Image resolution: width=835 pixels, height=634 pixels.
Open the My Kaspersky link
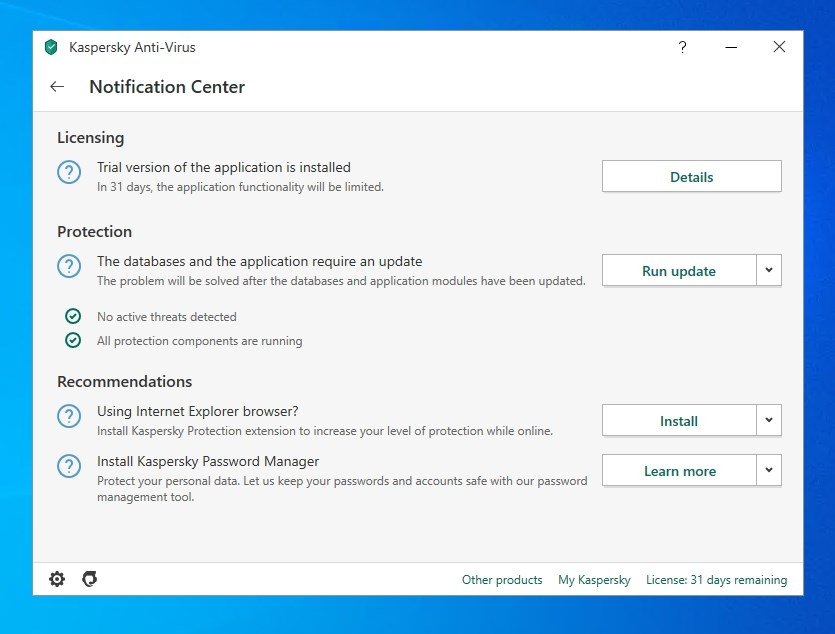[x=594, y=580]
